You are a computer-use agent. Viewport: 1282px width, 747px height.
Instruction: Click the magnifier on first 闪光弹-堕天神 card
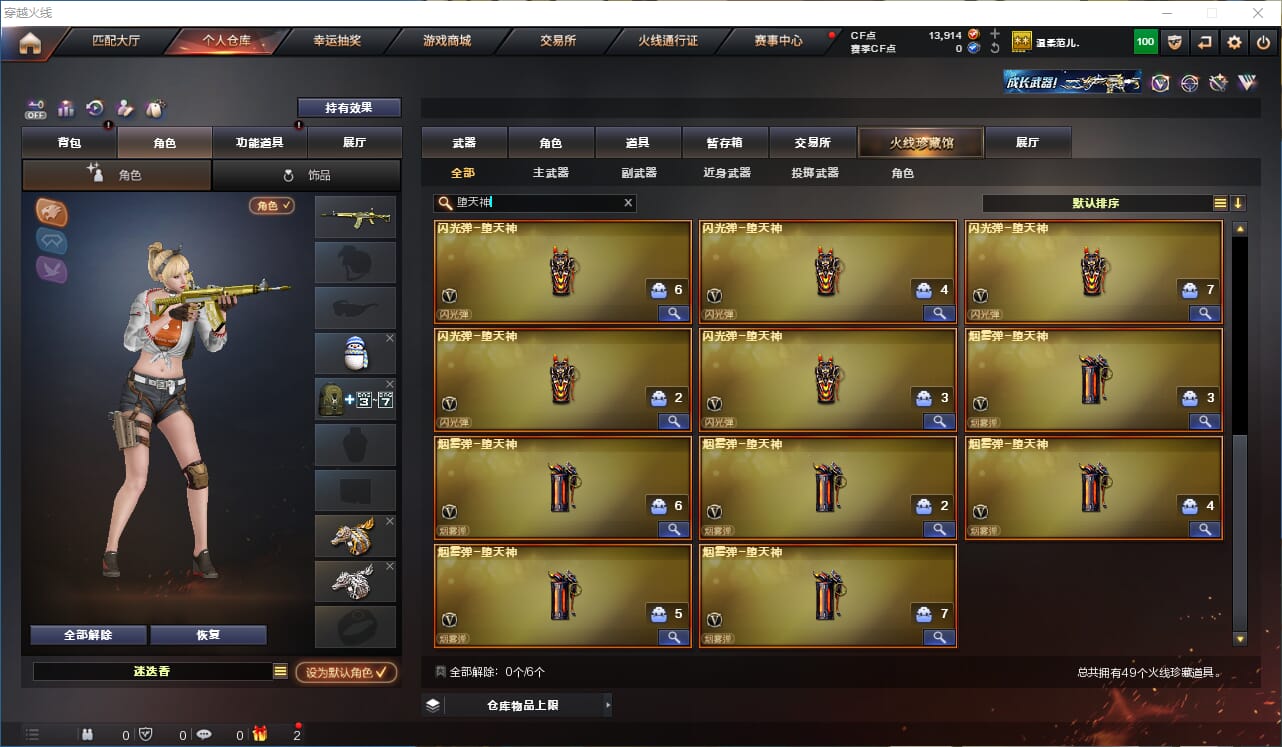[673, 314]
